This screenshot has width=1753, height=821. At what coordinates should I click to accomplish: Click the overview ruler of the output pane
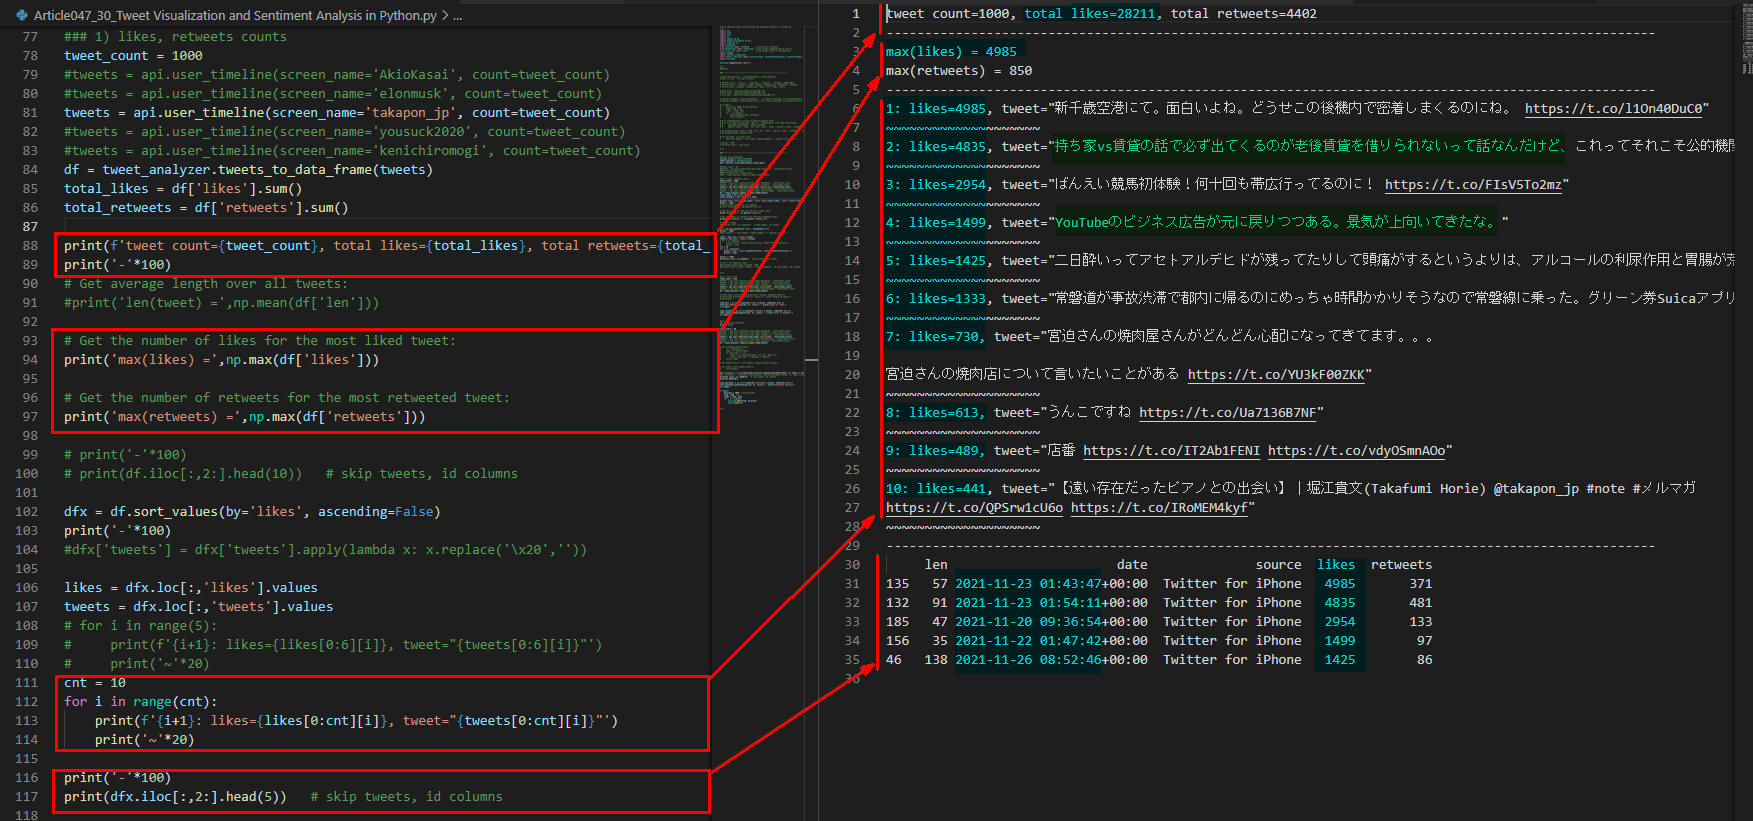click(1746, 410)
